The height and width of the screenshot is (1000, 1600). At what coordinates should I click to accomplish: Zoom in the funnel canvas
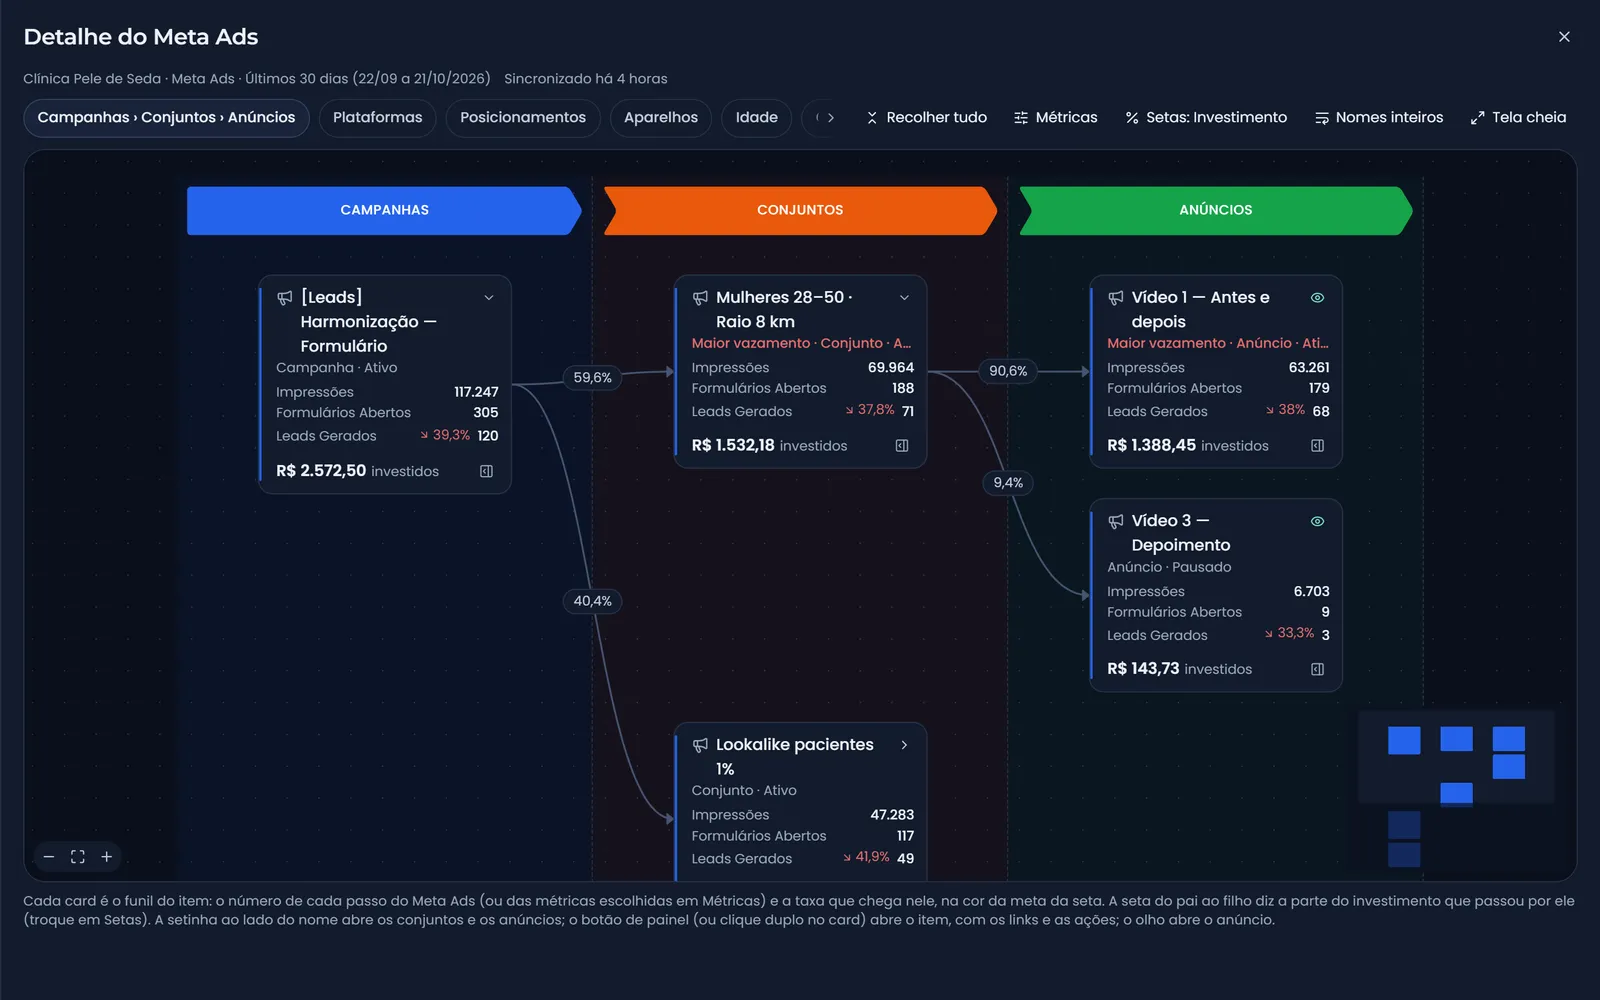(x=107, y=857)
